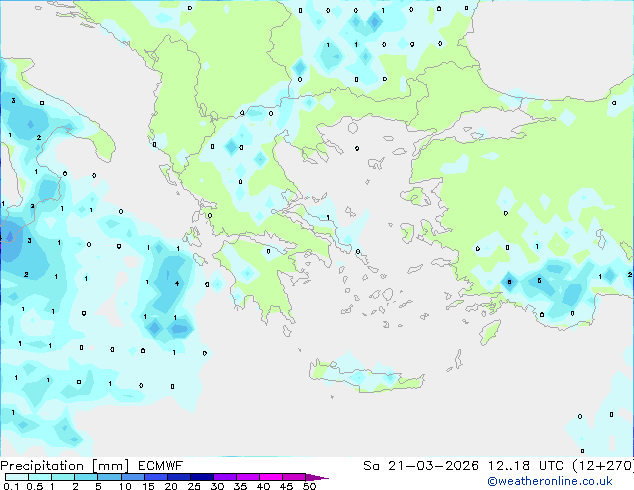
Task: Click the 'ECMWF' model label
Action: click(x=161, y=466)
